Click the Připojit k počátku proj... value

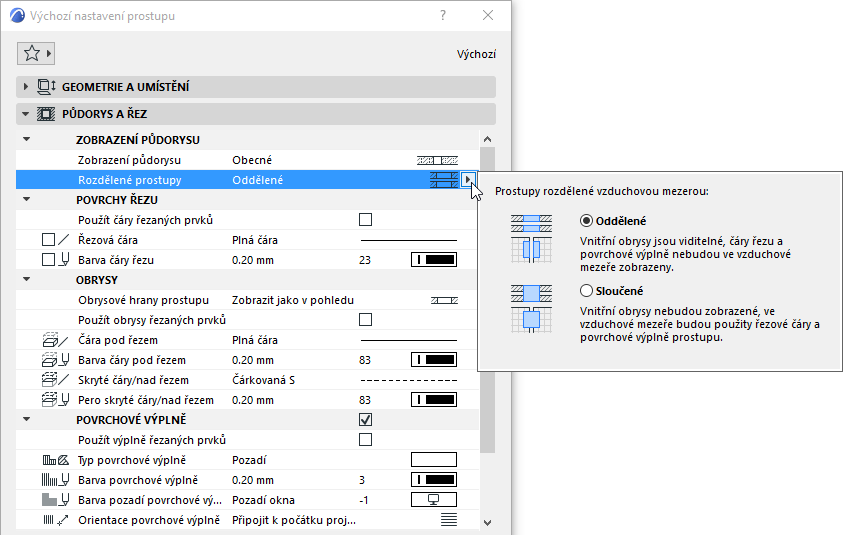point(294,520)
